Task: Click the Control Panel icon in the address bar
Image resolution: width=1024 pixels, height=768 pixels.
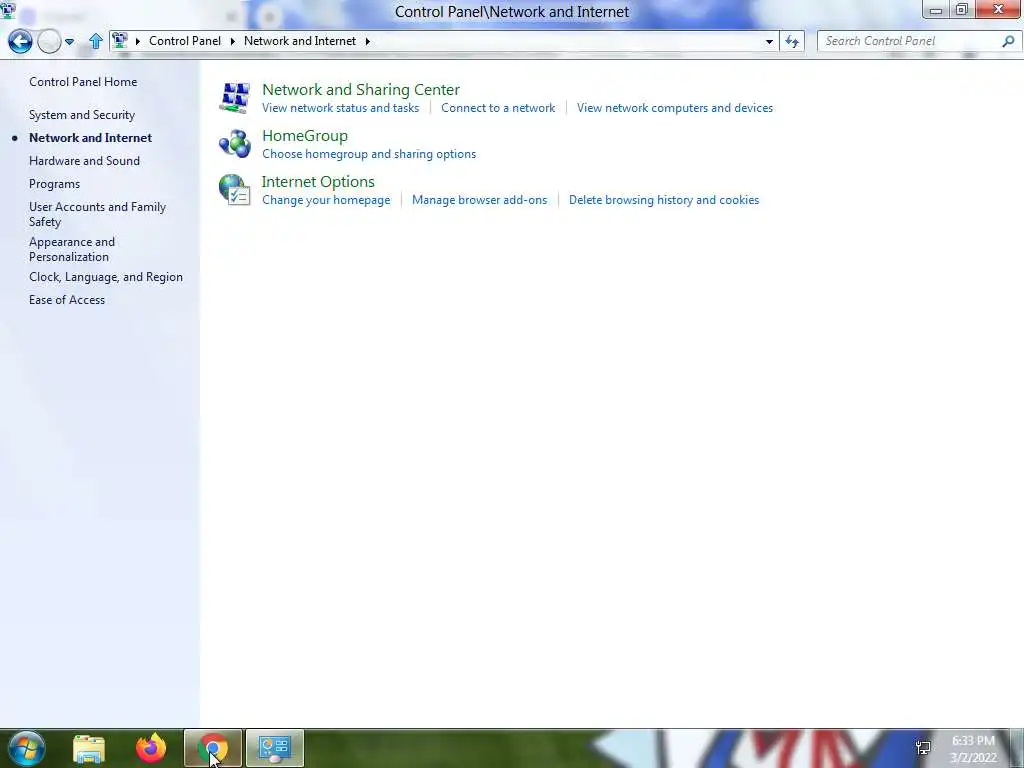Action: click(x=120, y=40)
